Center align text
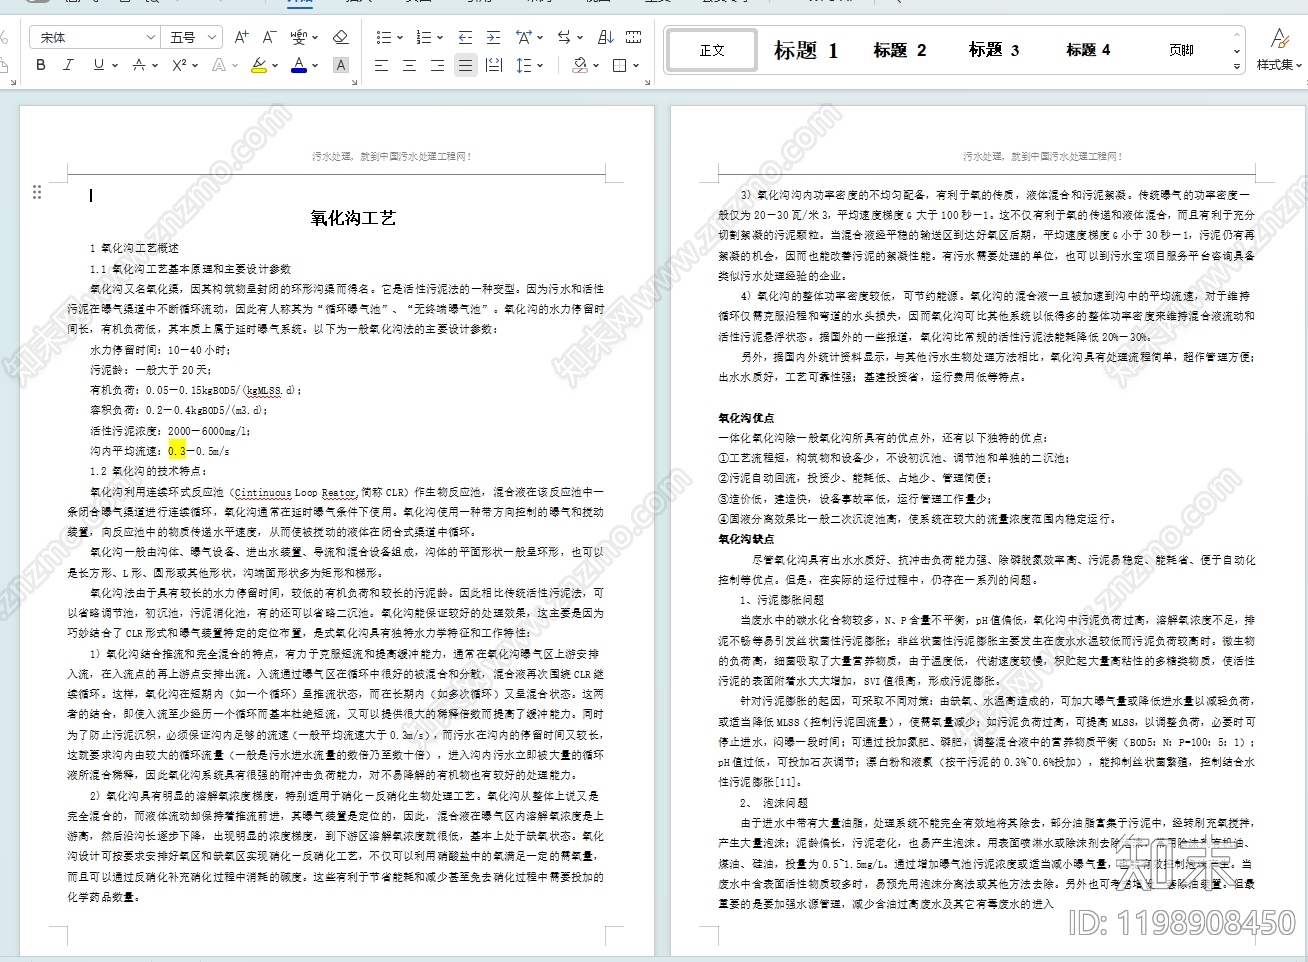 pos(409,65)
